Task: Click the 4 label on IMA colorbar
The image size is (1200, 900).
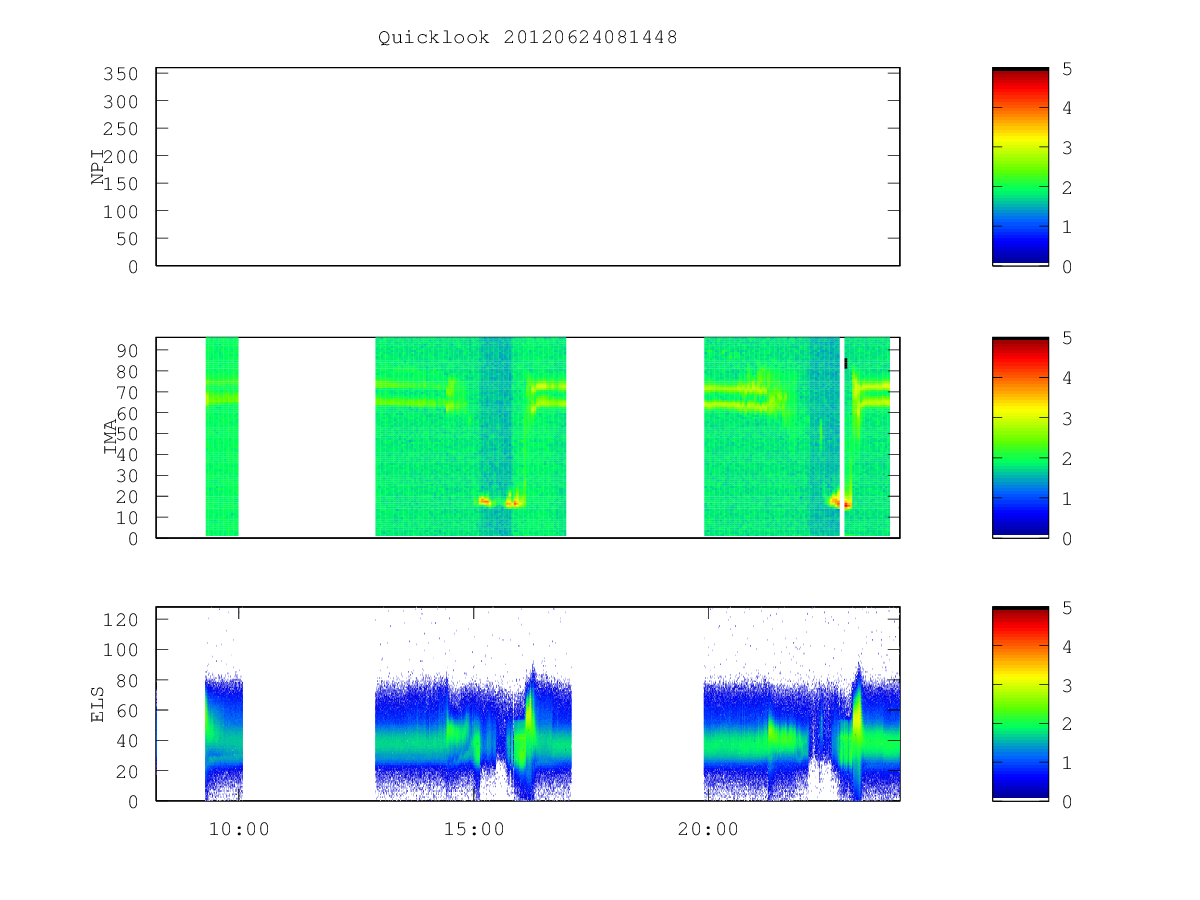Action: 1067,378
